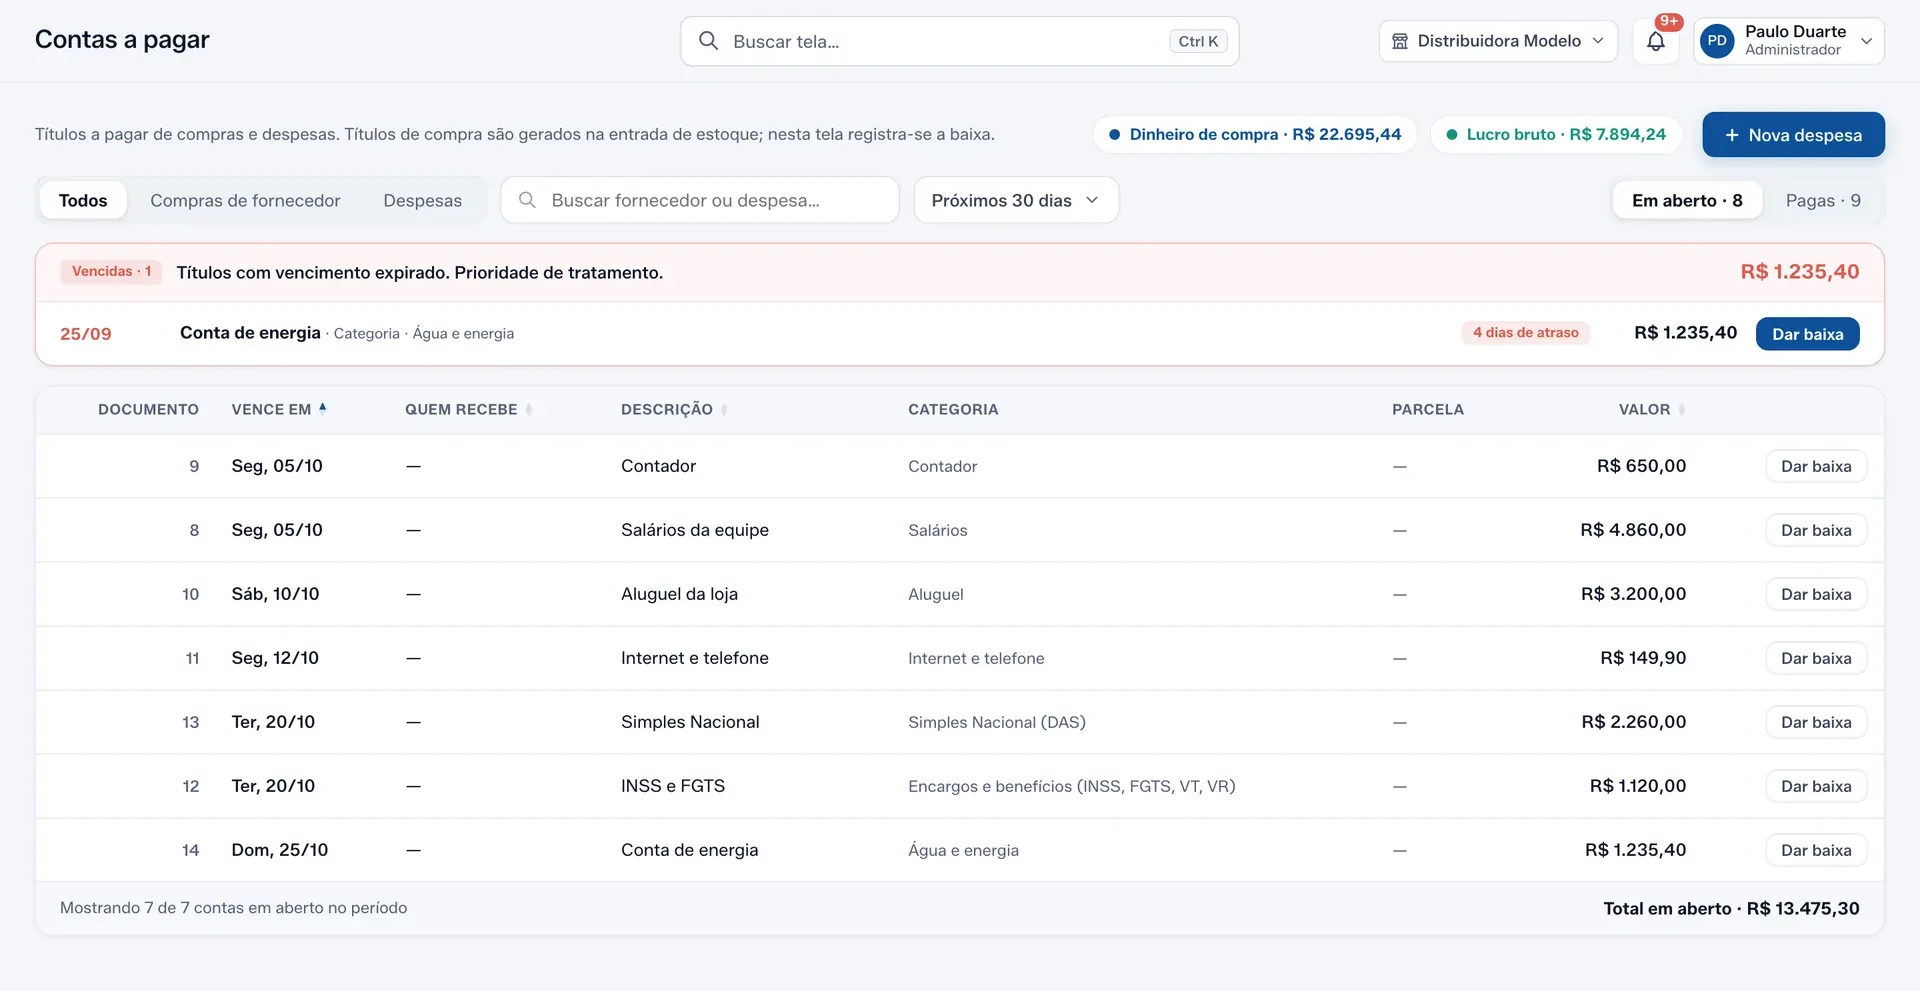Click Dar baixa for Simples Nacional row
Image resolution: width=1920 pixels, height=991 pixels.
click(x=1816, y=722)
